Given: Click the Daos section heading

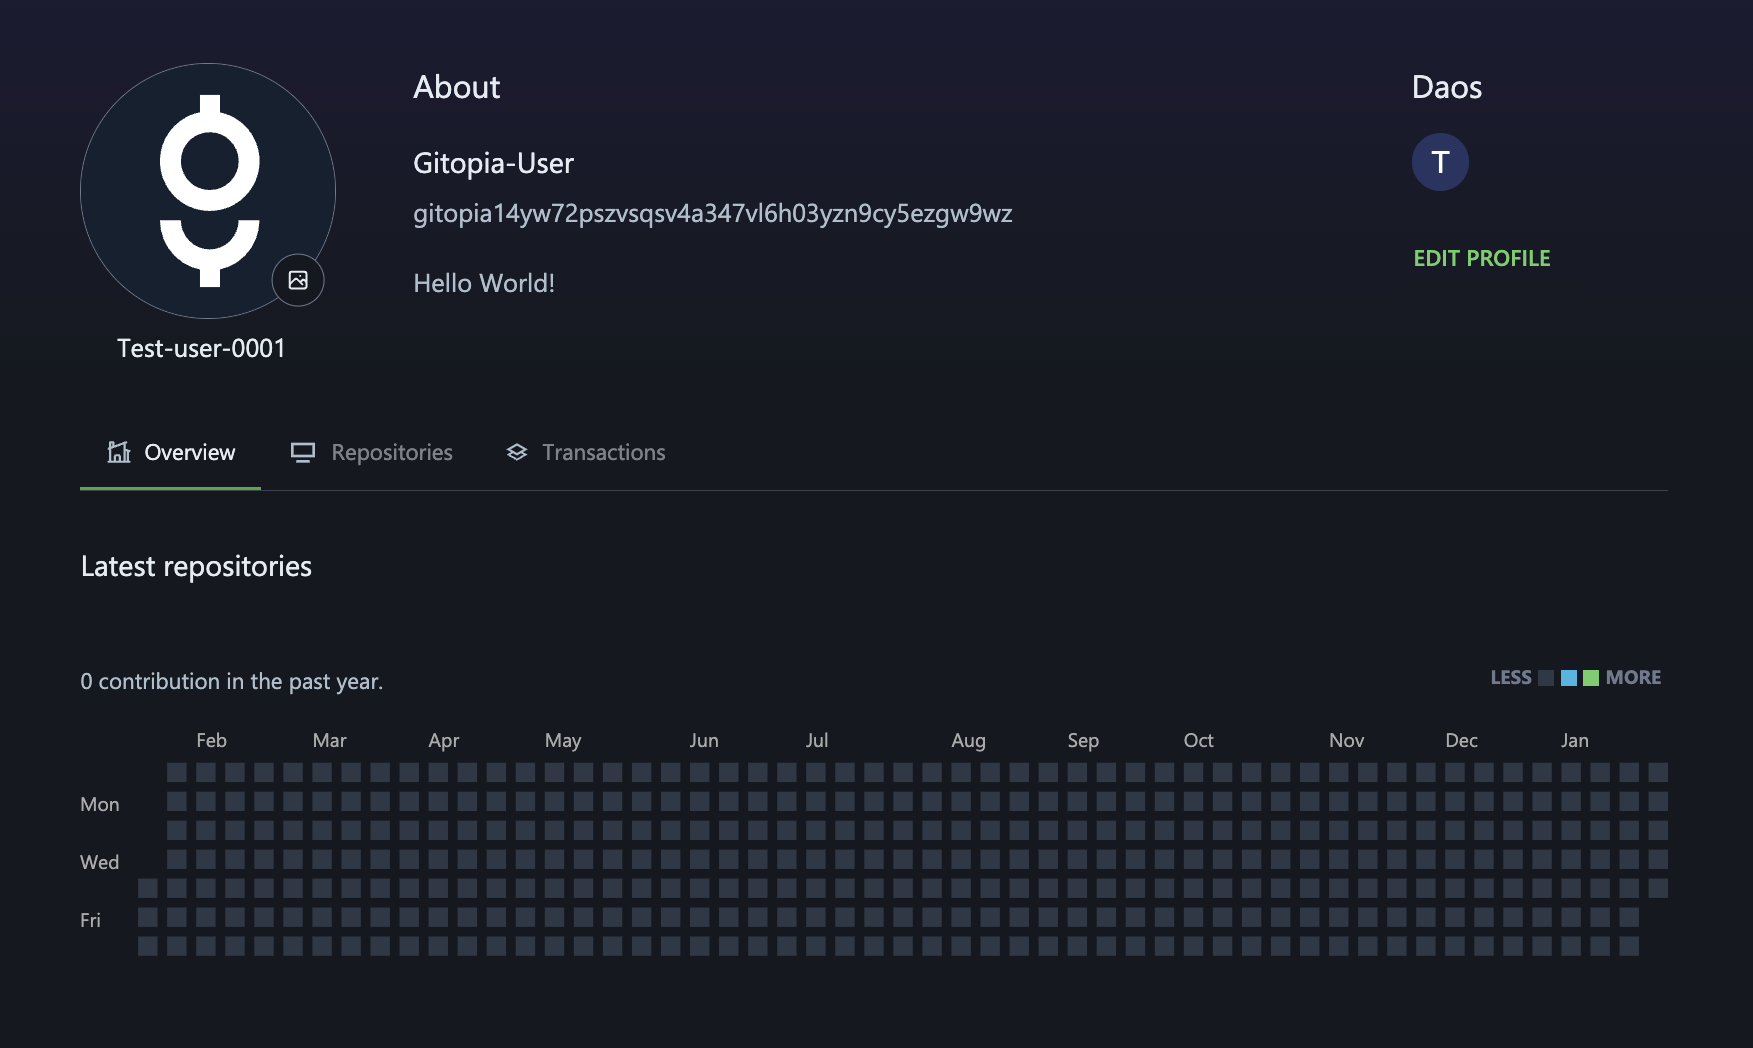Looking at the screenshot, I should (x=1446, y=87).
